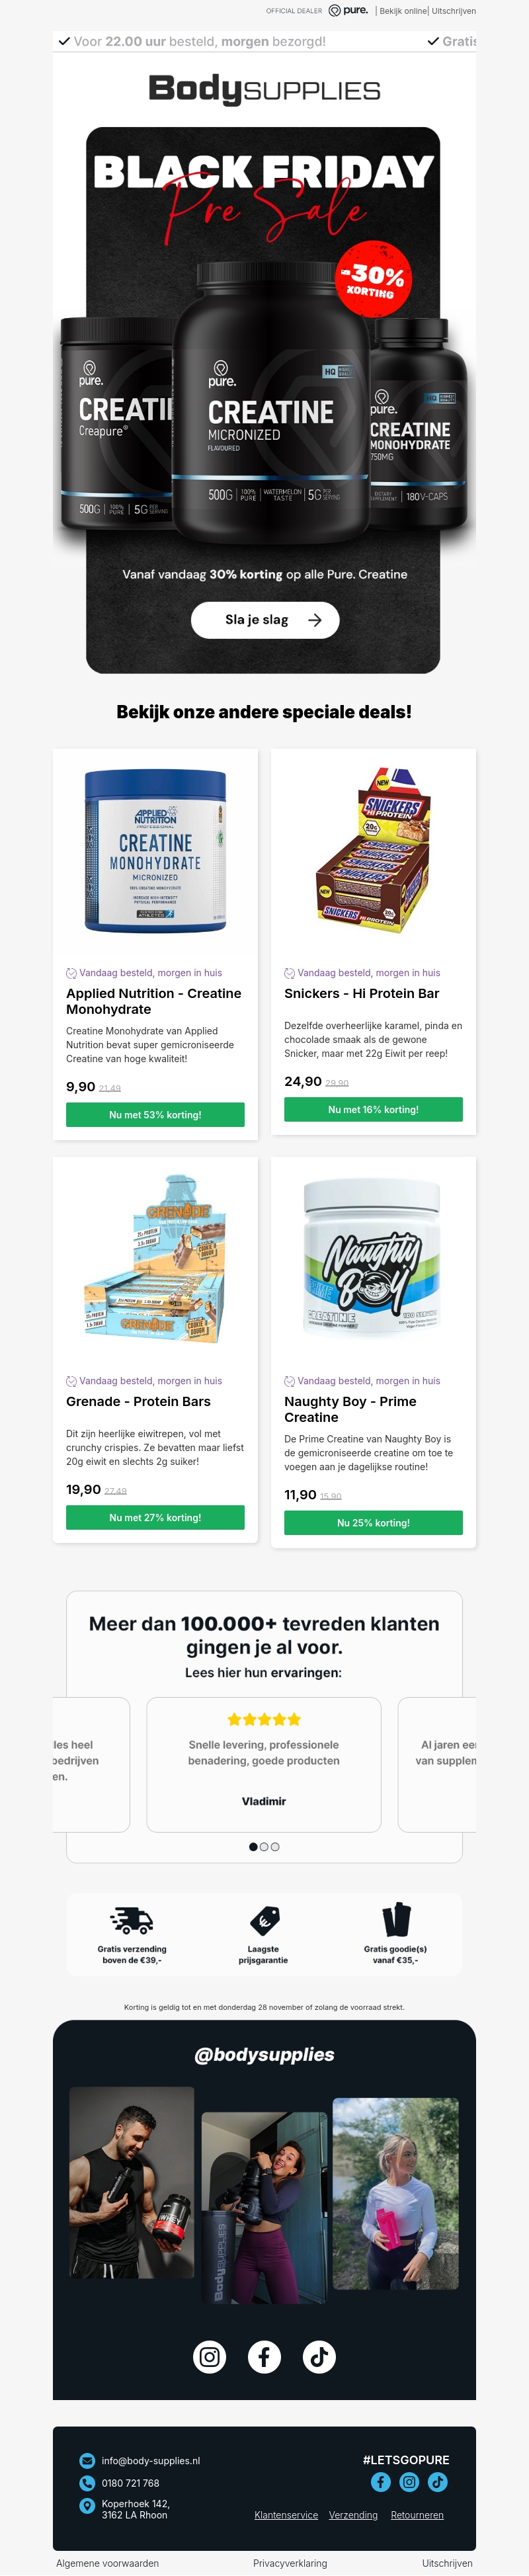Viewport: 529px width, 2576px height.
Task: Click 'Nu met 53% korting!' button
Action: click(155, 1115)
